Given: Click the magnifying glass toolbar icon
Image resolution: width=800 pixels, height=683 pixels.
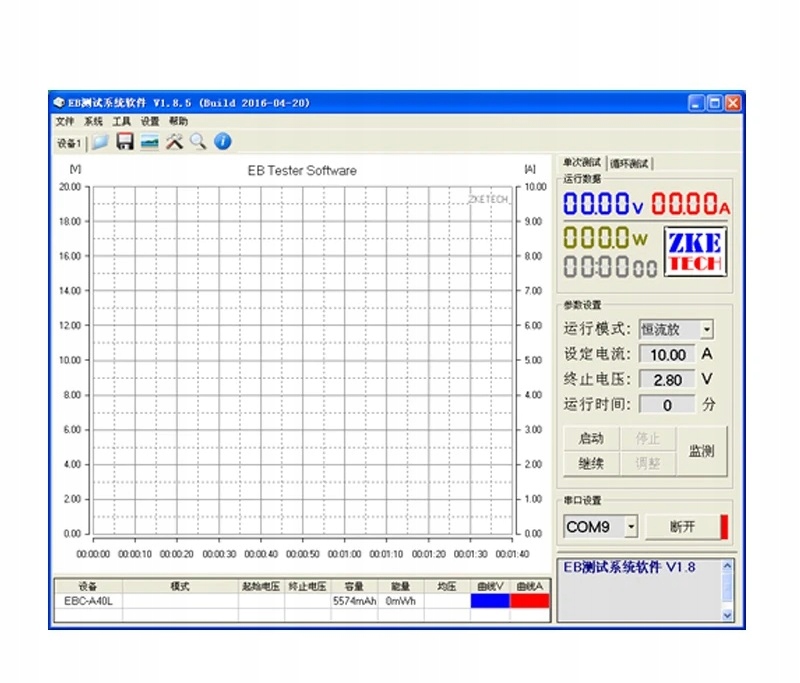Looking at the screenshot, I should click(x=198, y=142).
